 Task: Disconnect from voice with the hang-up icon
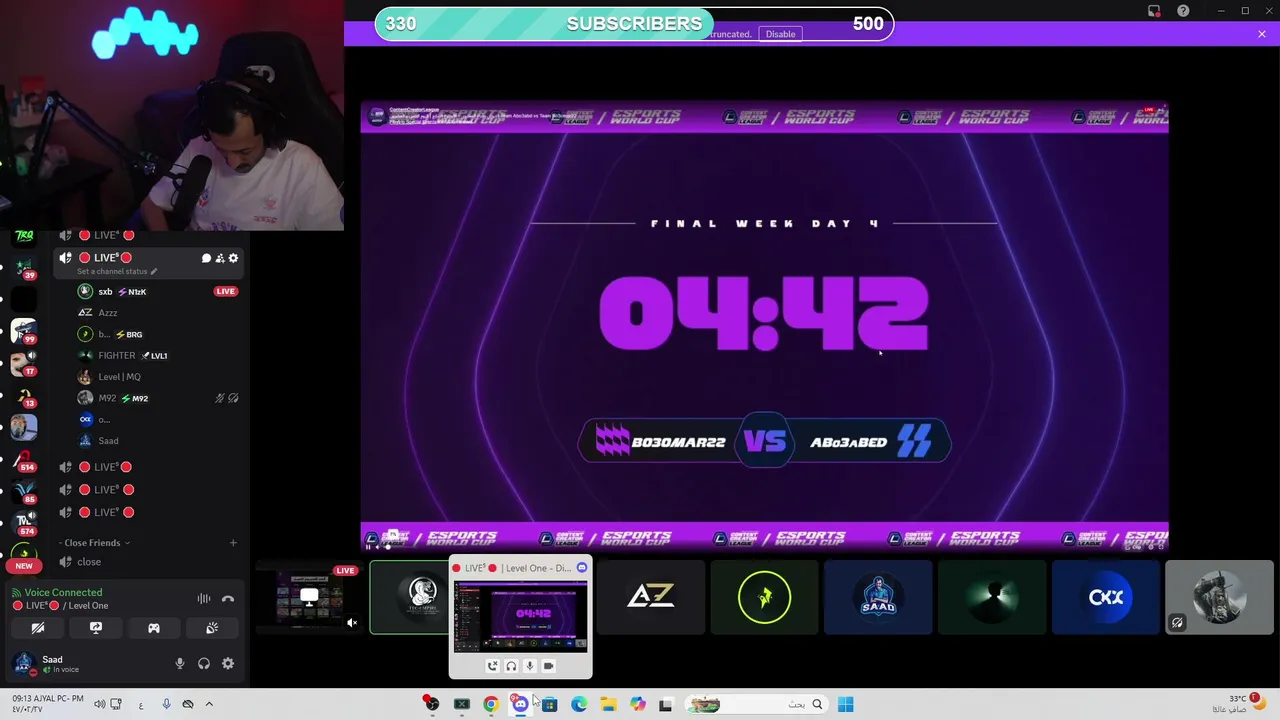click(x=228, y=599)
